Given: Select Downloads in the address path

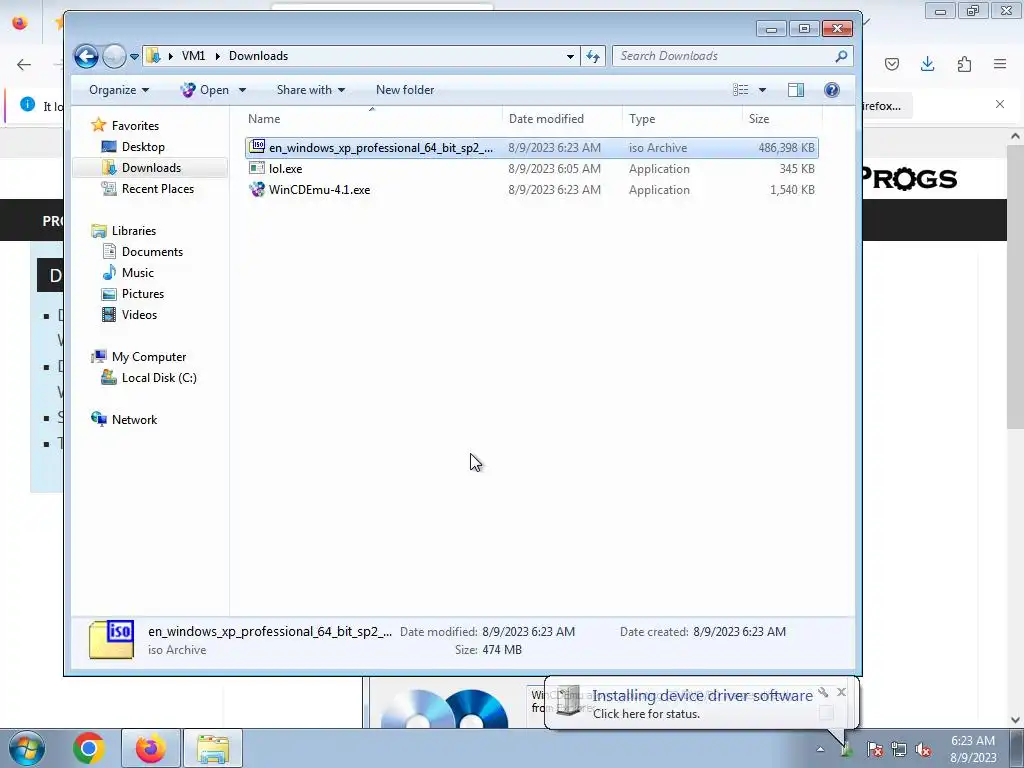Looking at the screenshot, I should point(258,56).
